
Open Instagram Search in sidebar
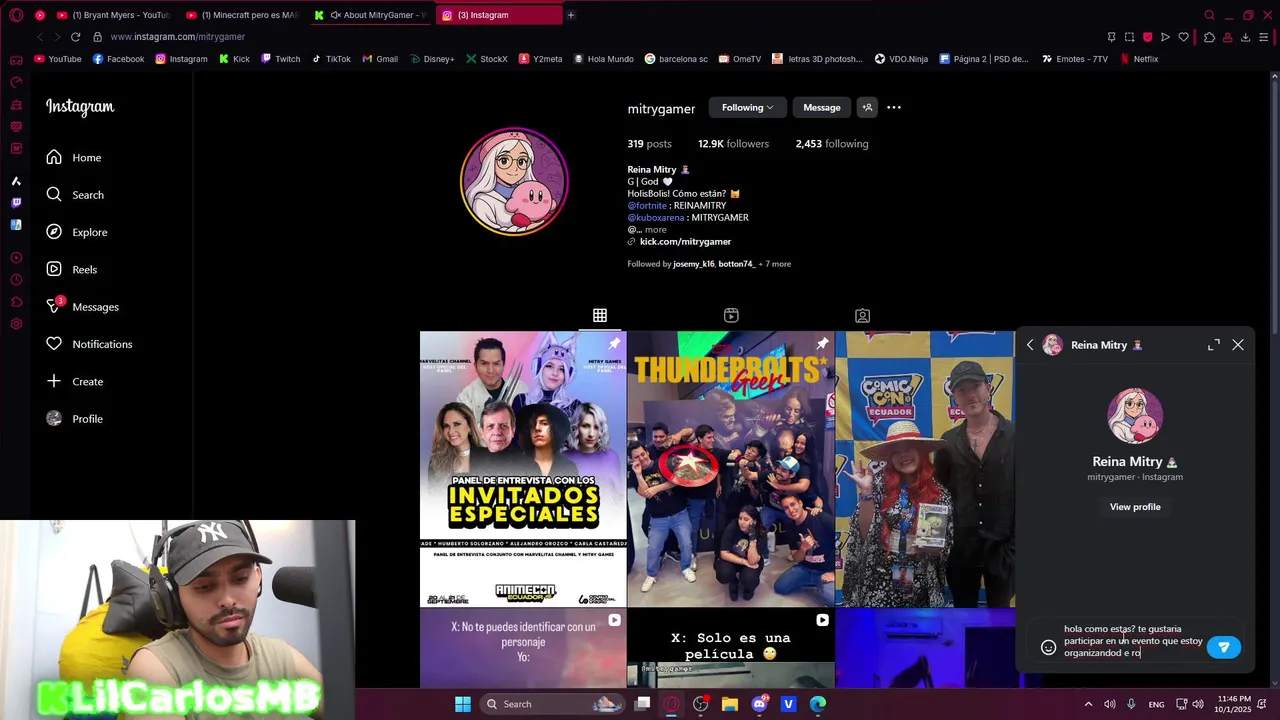[x=74, y=195]
